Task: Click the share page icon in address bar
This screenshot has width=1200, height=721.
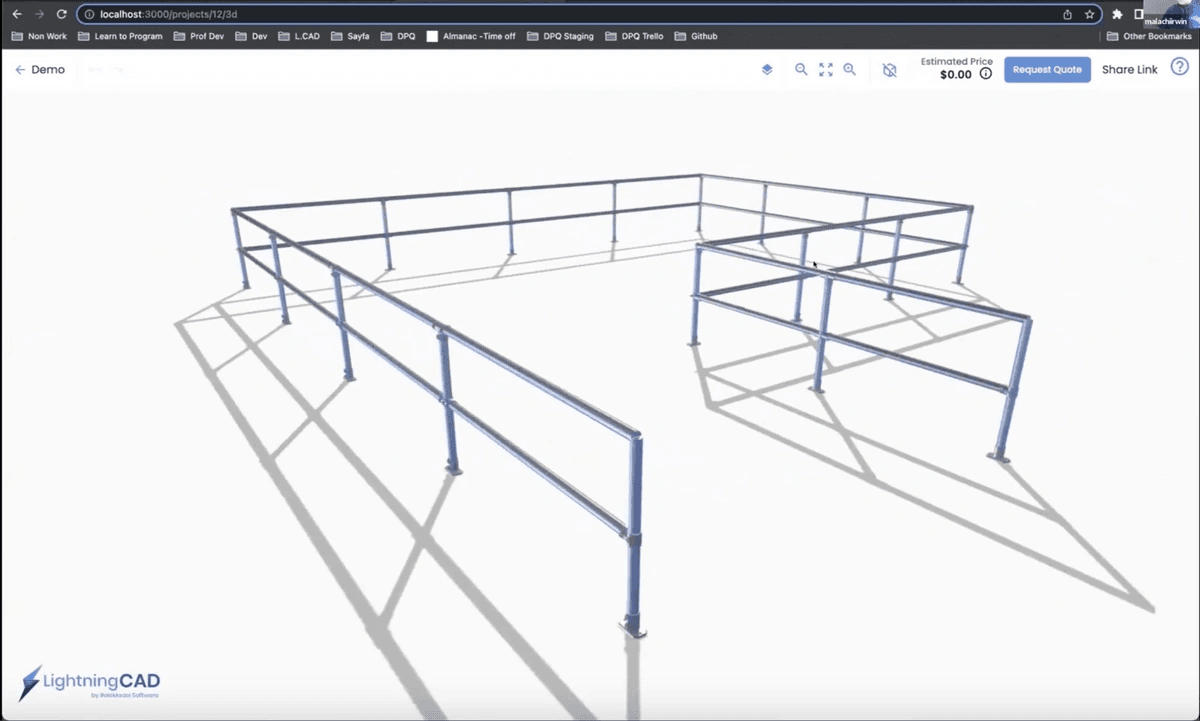Action: tap(1067, 15)
